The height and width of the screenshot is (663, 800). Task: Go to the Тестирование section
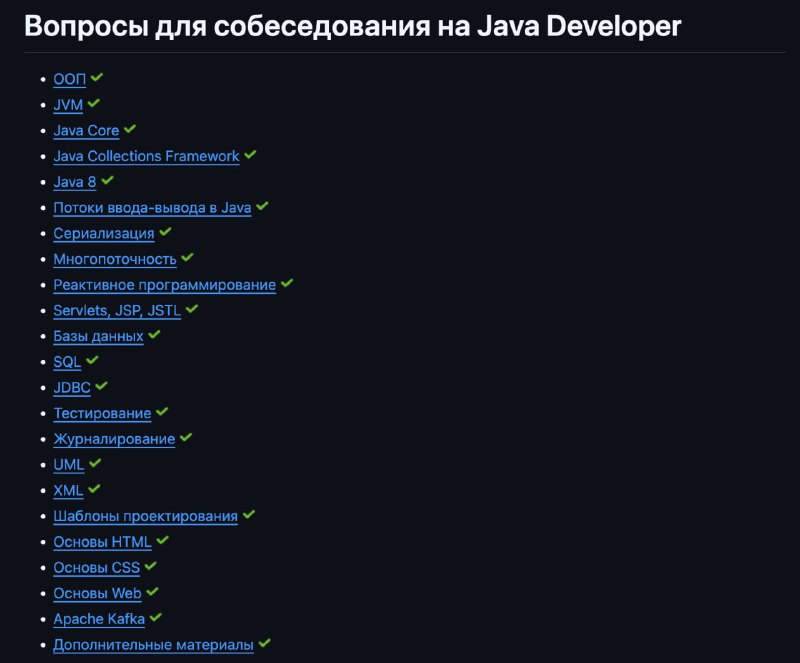[x=103, y=413]
